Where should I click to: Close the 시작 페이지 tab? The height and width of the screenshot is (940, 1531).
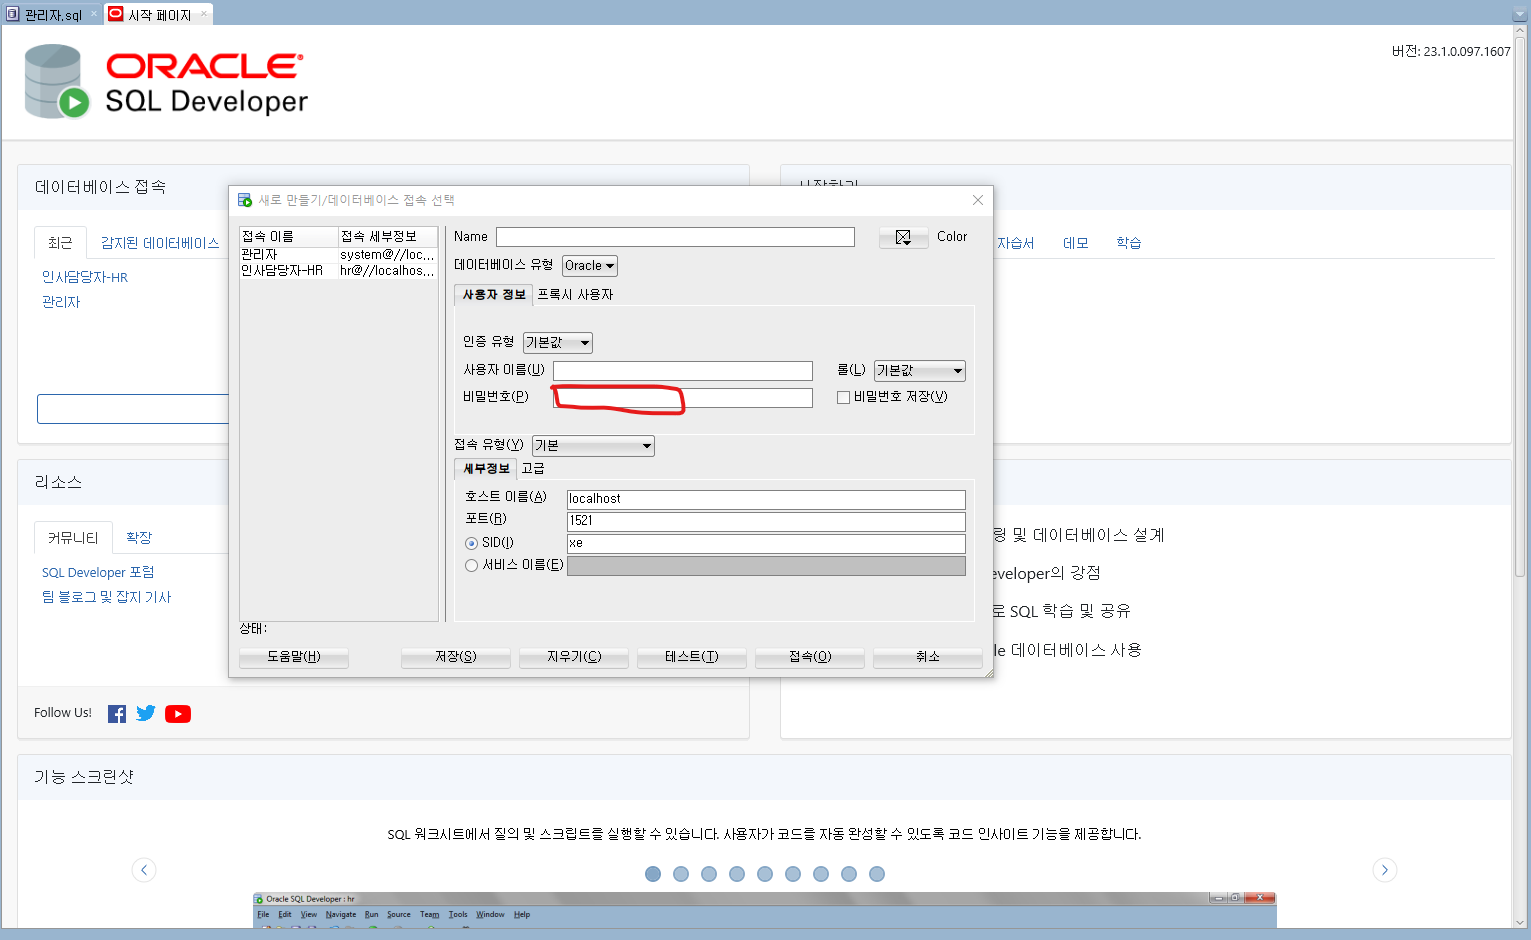click(204, 14)
